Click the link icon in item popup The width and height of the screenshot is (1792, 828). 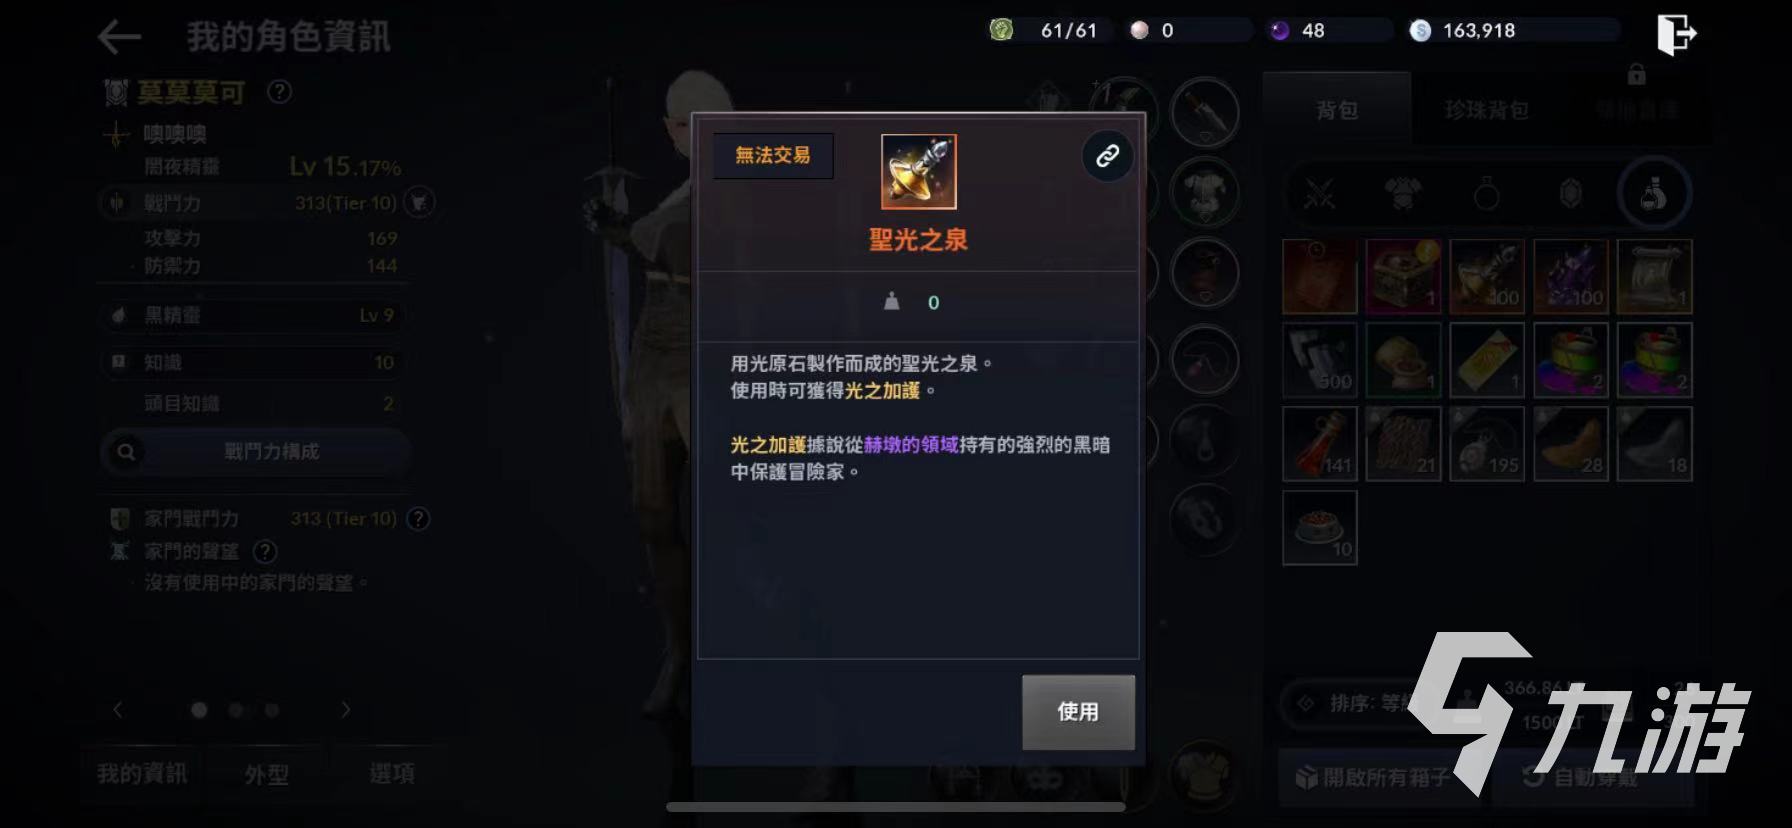tap(1107, 156)
